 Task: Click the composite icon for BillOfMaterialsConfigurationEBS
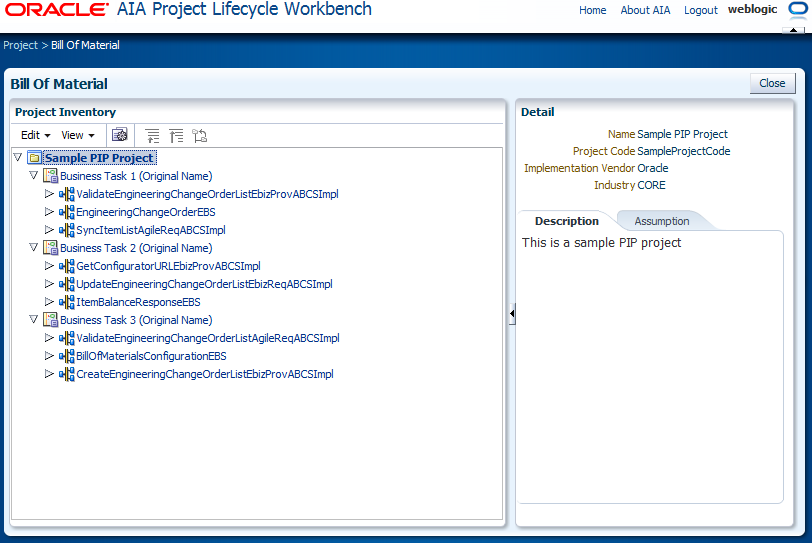point(66,356)
